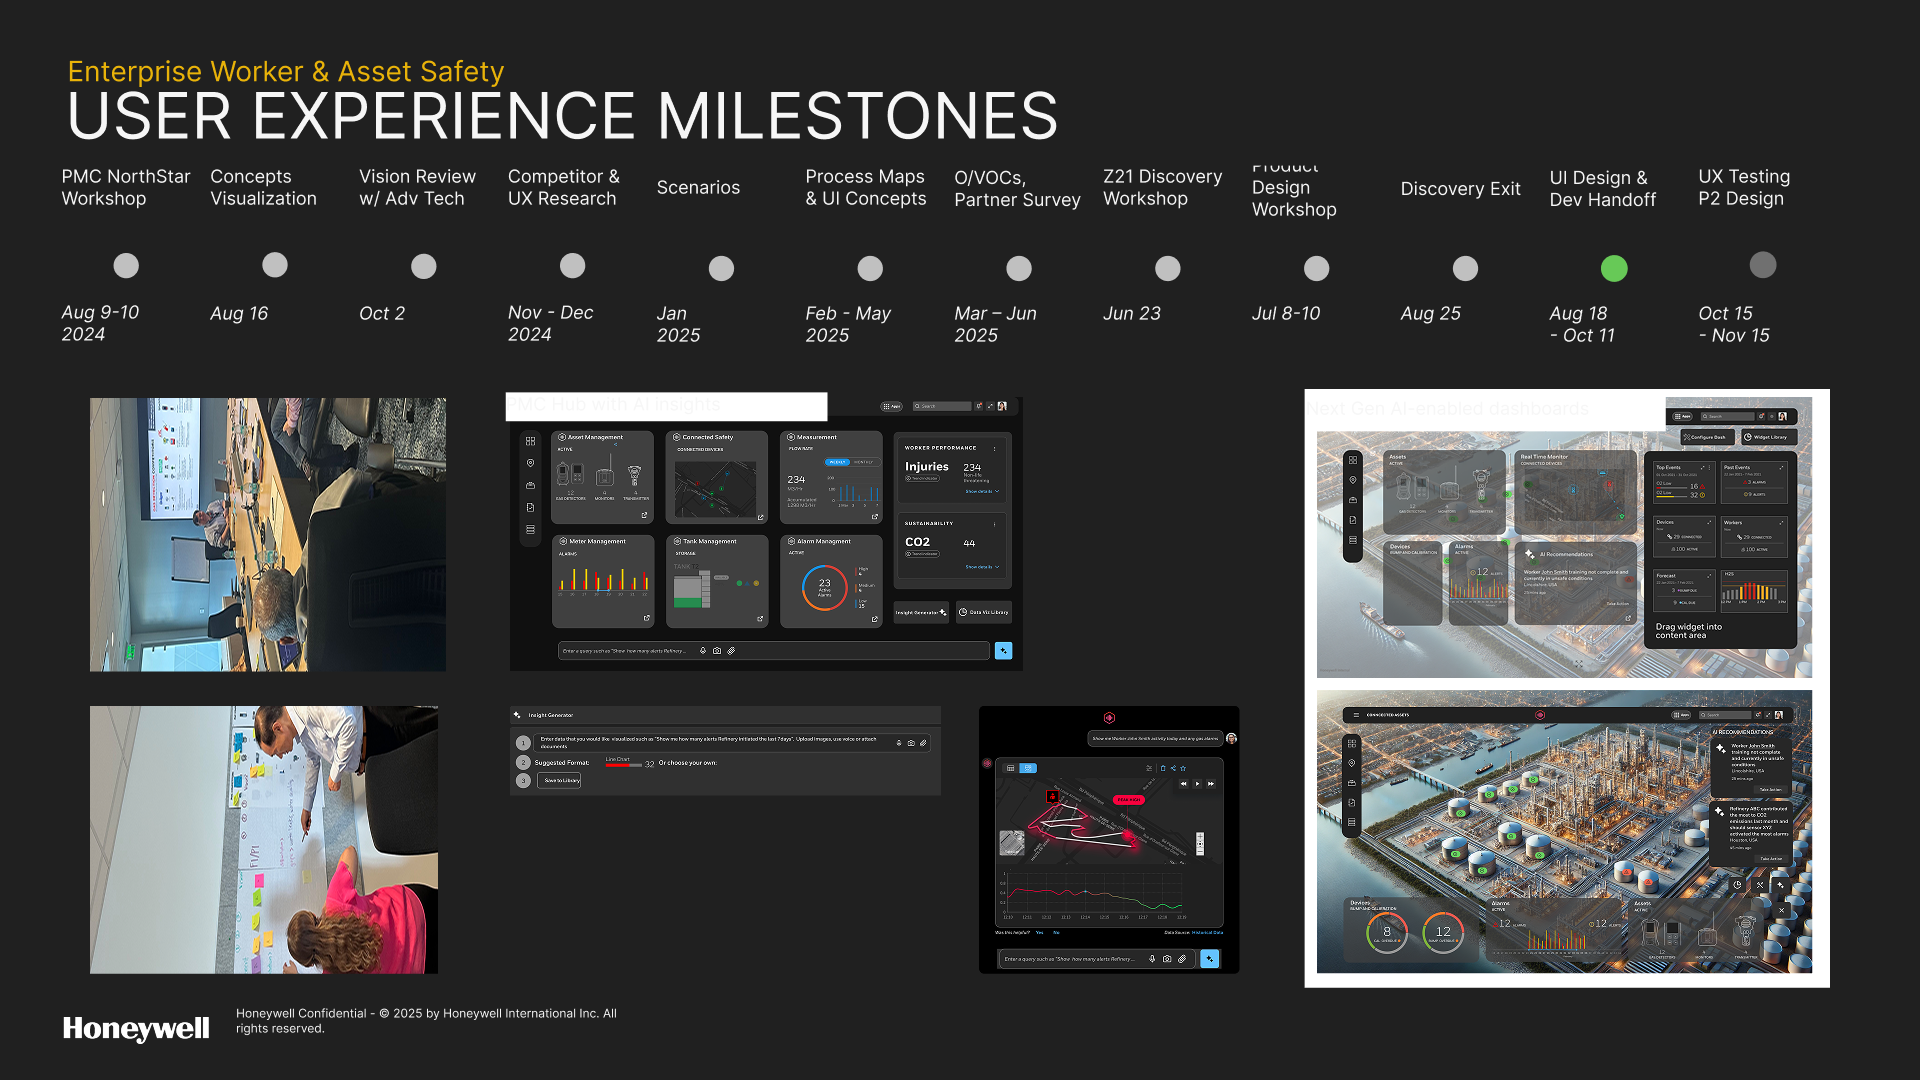Click the Save to Library button
Viewport: 1920px width, 1080px height.
coord(560,780)
